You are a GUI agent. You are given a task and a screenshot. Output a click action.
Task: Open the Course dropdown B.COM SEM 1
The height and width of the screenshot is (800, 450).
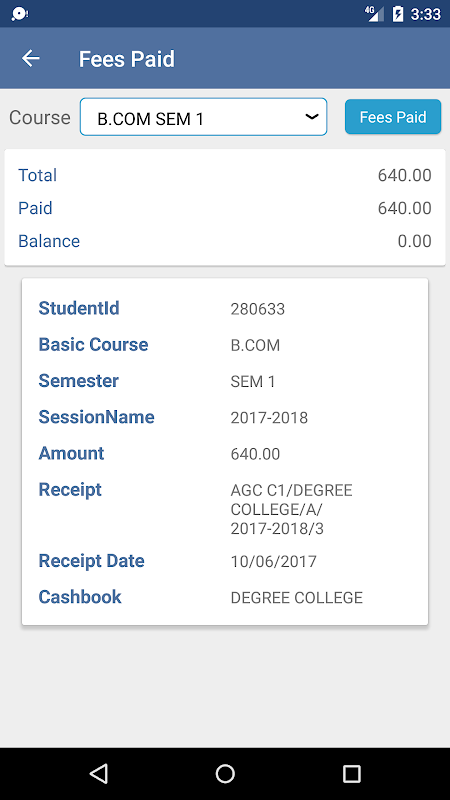click(203, 117)
